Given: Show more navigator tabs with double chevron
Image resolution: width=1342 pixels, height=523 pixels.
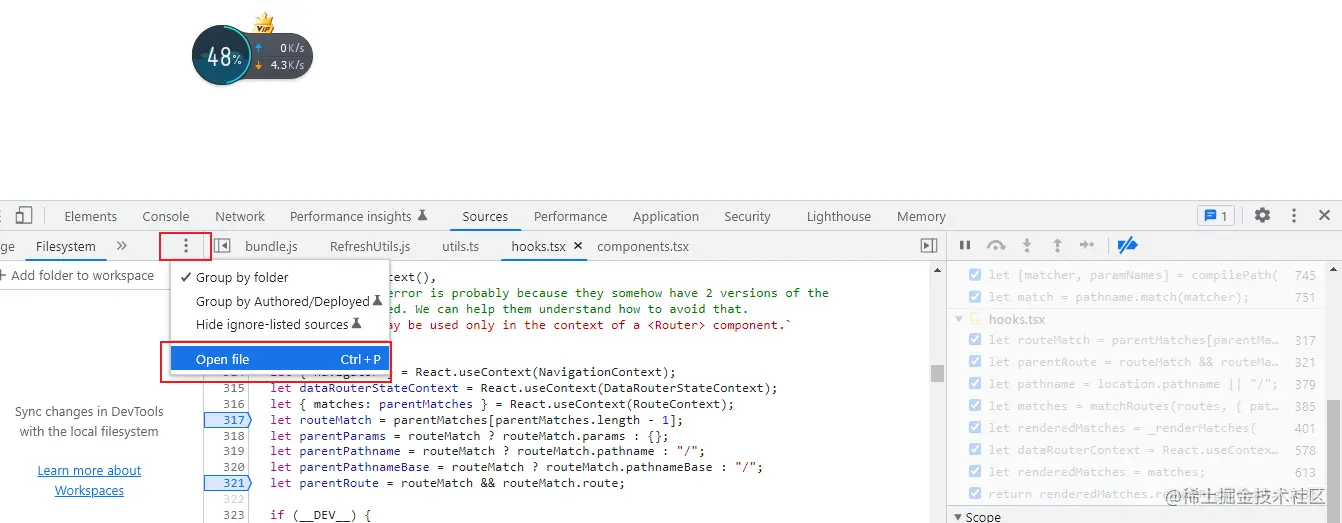Looking at the screenshot, I should click(x=122, y=246).
